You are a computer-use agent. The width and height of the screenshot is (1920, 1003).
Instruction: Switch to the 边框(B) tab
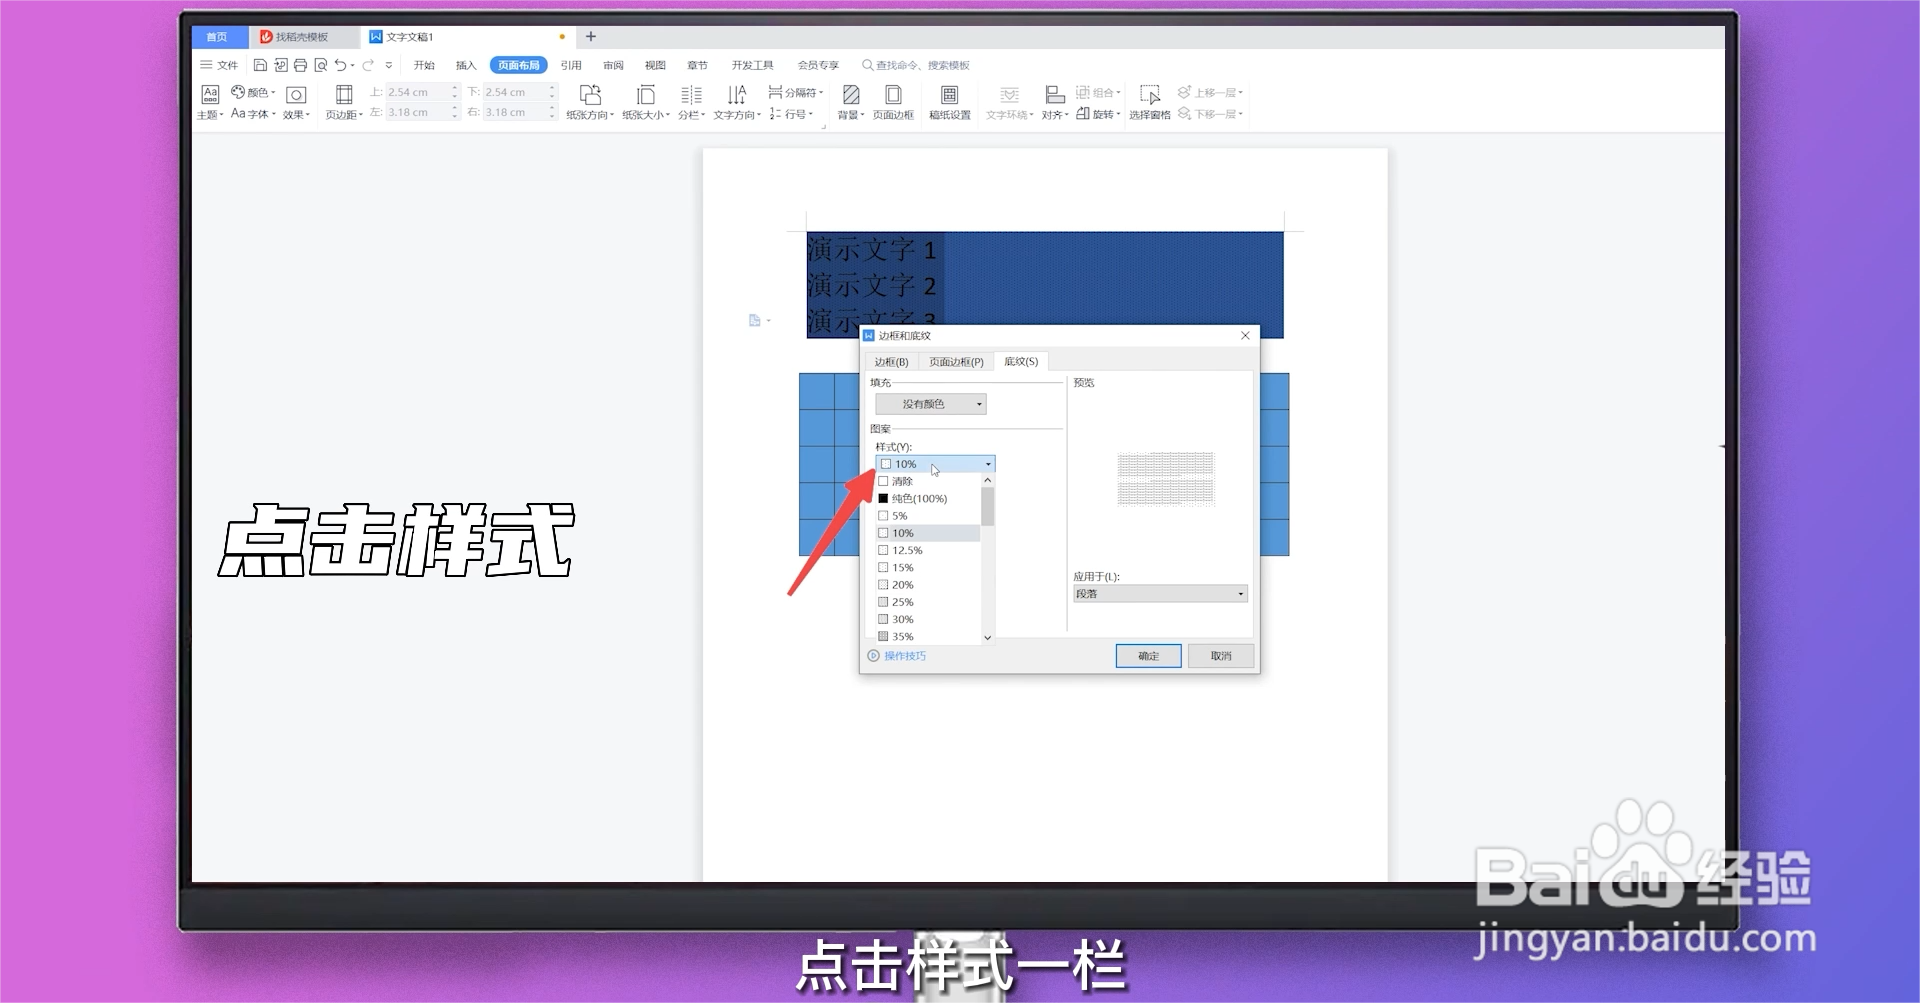tap(891, 362)
